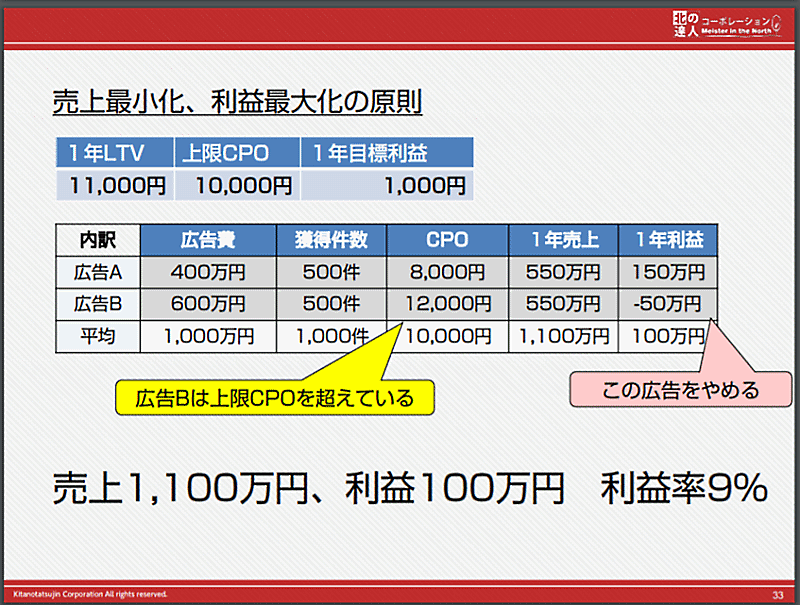This screenshot has width=800, height=605.
Task: Click the slide title 売上最小化、利益最大化の原則
Action: click(236, 102)
